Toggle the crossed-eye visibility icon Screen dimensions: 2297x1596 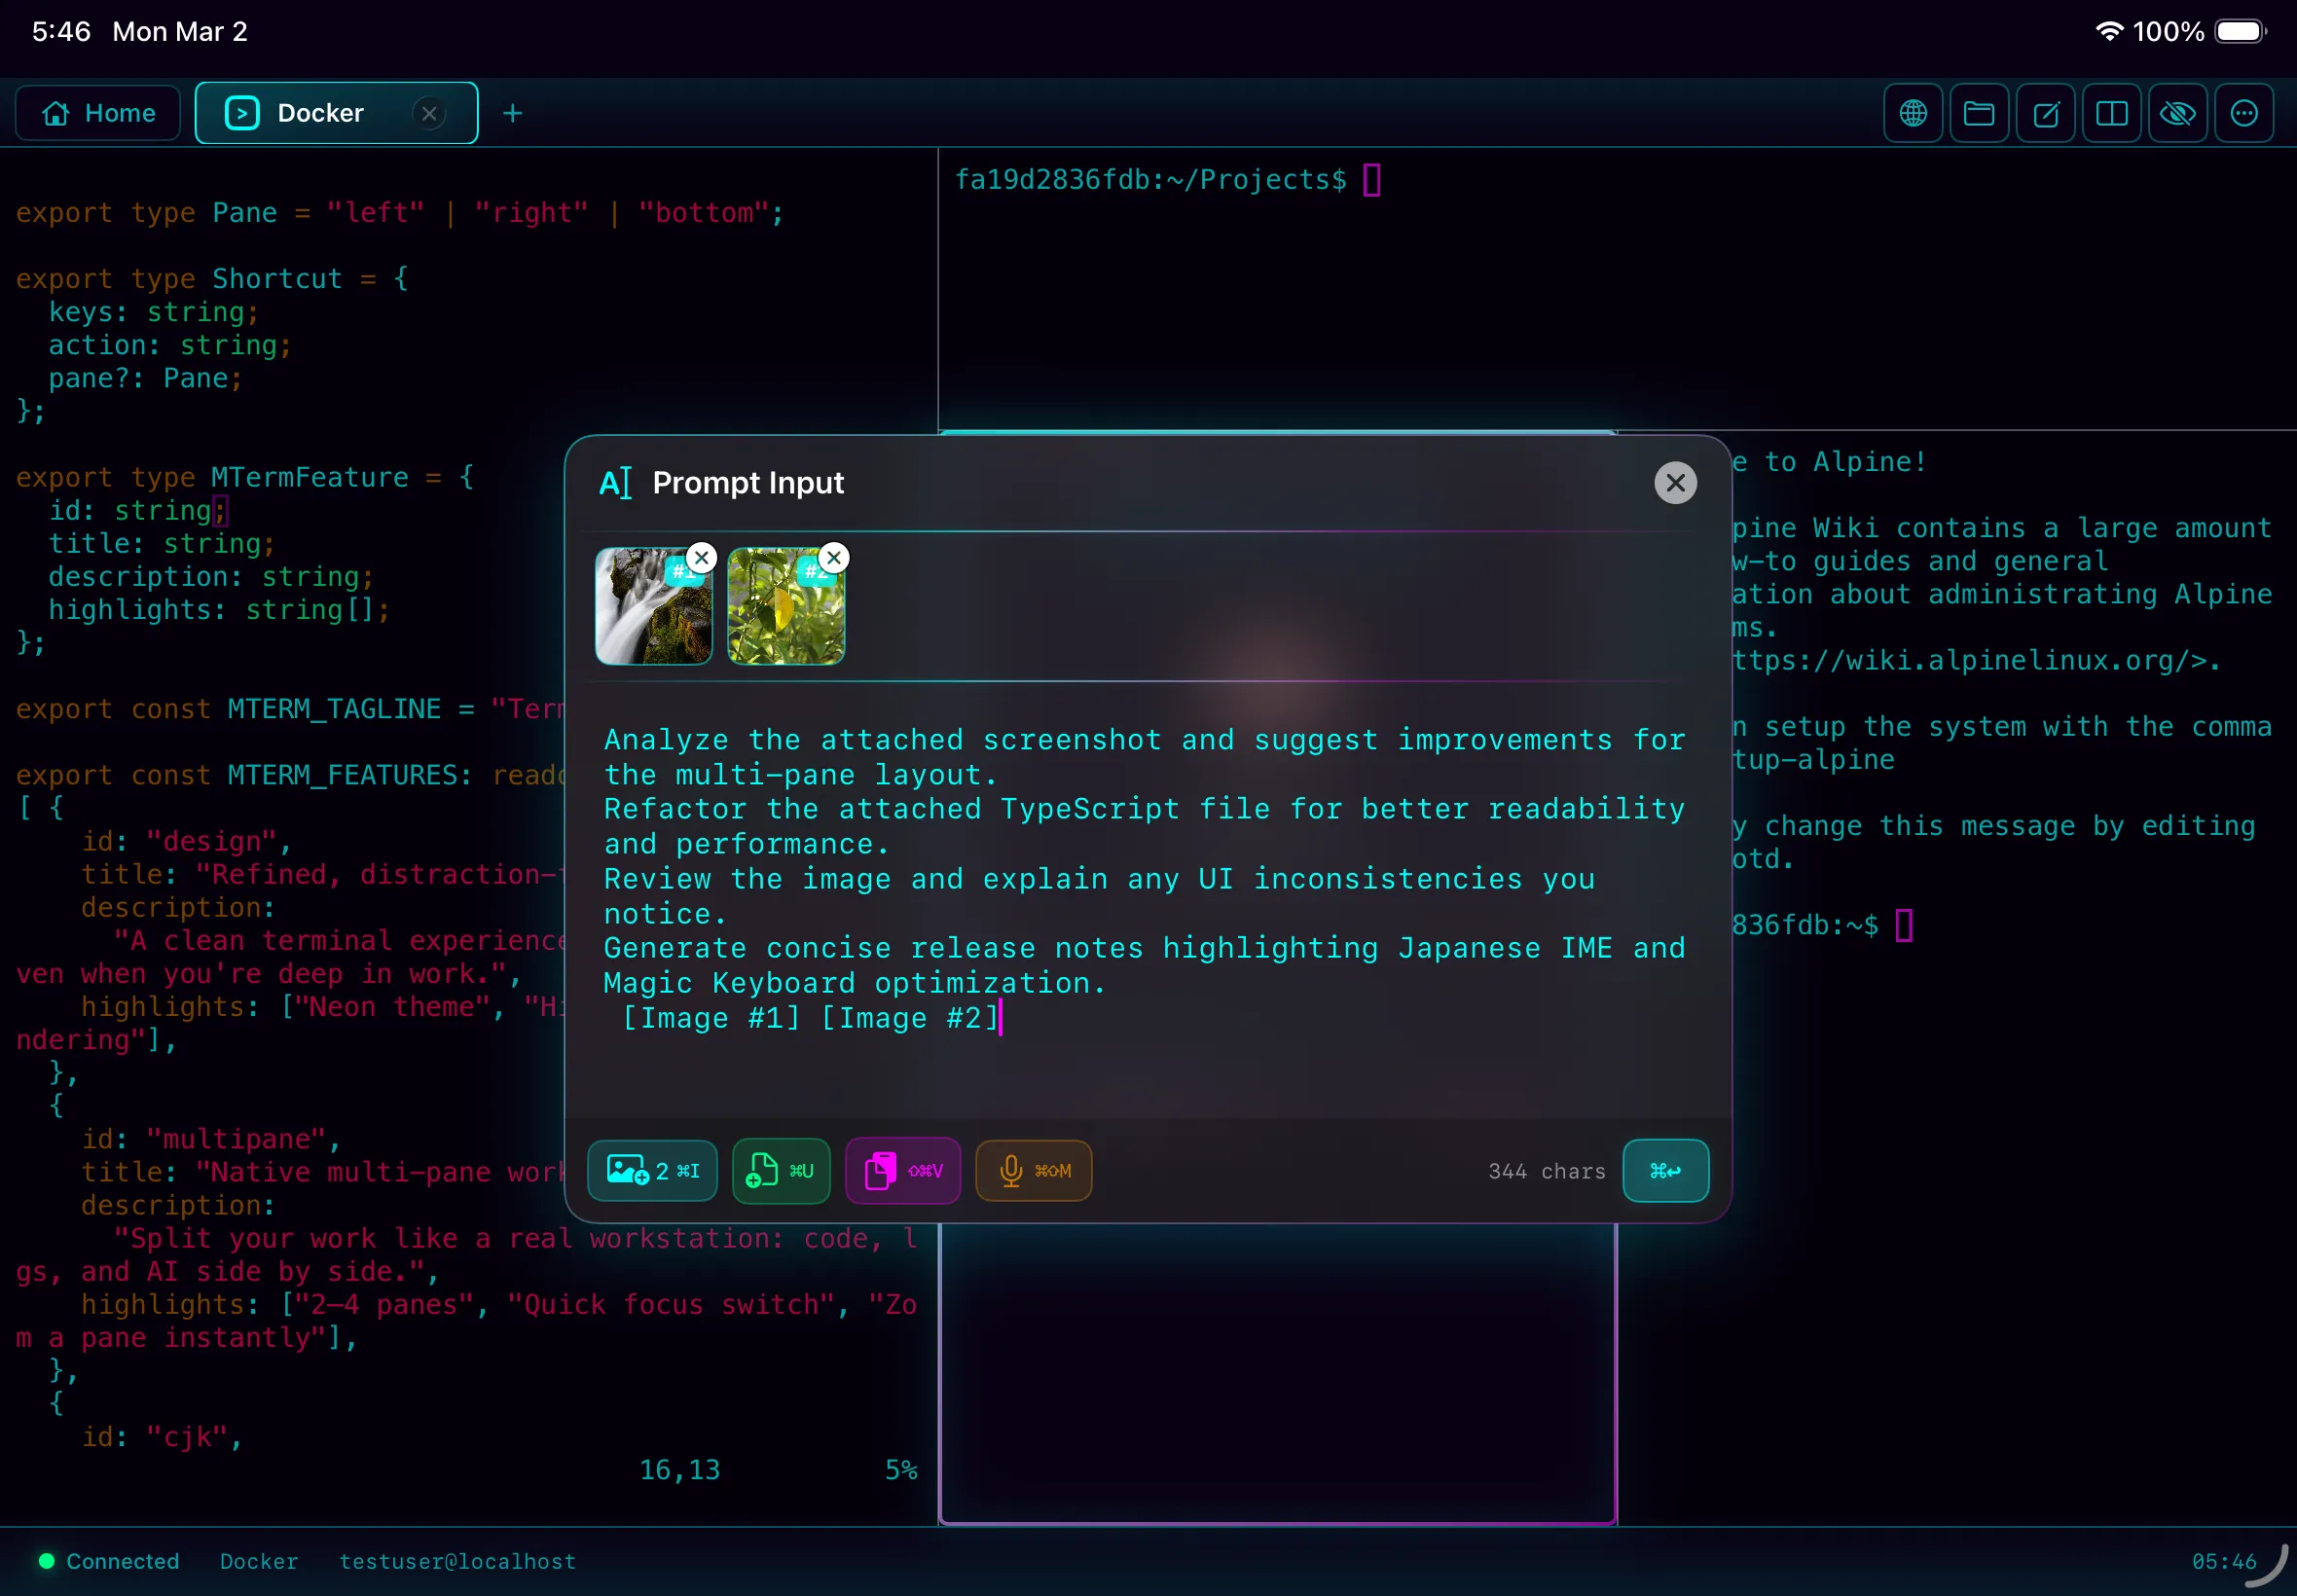click(2177, 113)
